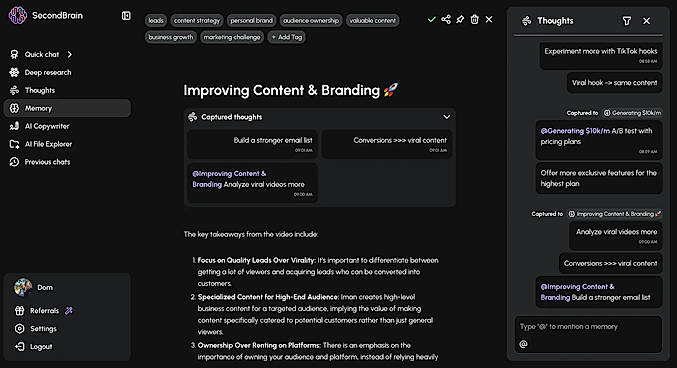Close the Thoughts panel

coord(646,21)
